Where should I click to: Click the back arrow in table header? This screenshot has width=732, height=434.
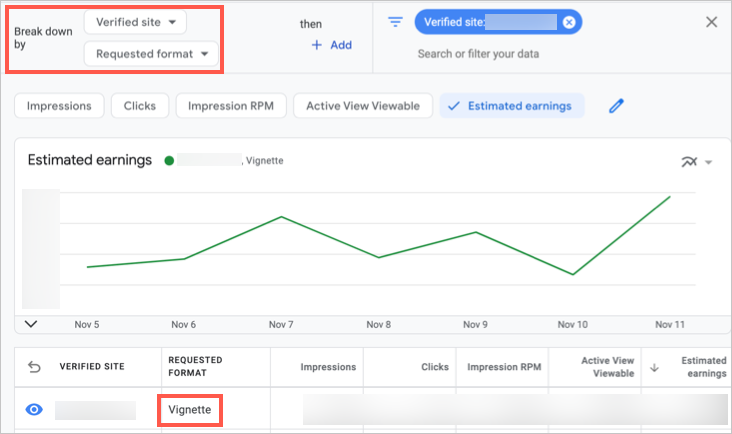(x=35, y=367)
